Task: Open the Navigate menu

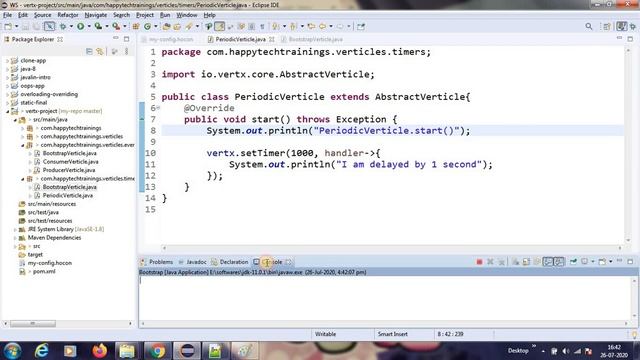Action: point(96,15)
